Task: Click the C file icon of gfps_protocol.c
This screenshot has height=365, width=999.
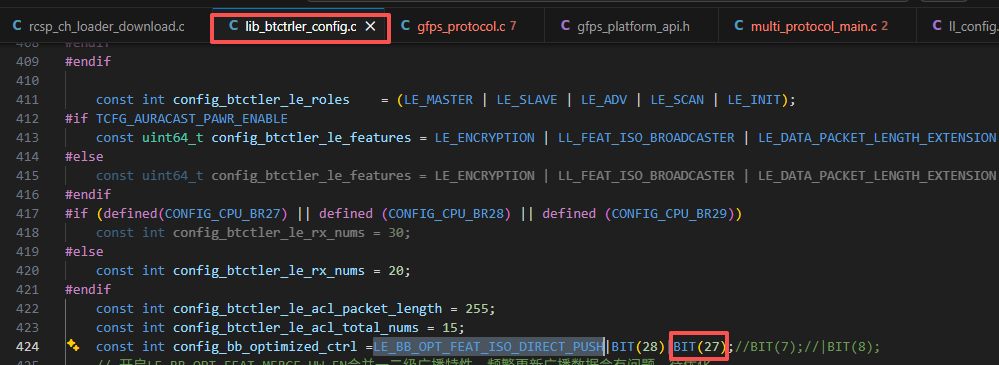Action: tap(406, 26)
